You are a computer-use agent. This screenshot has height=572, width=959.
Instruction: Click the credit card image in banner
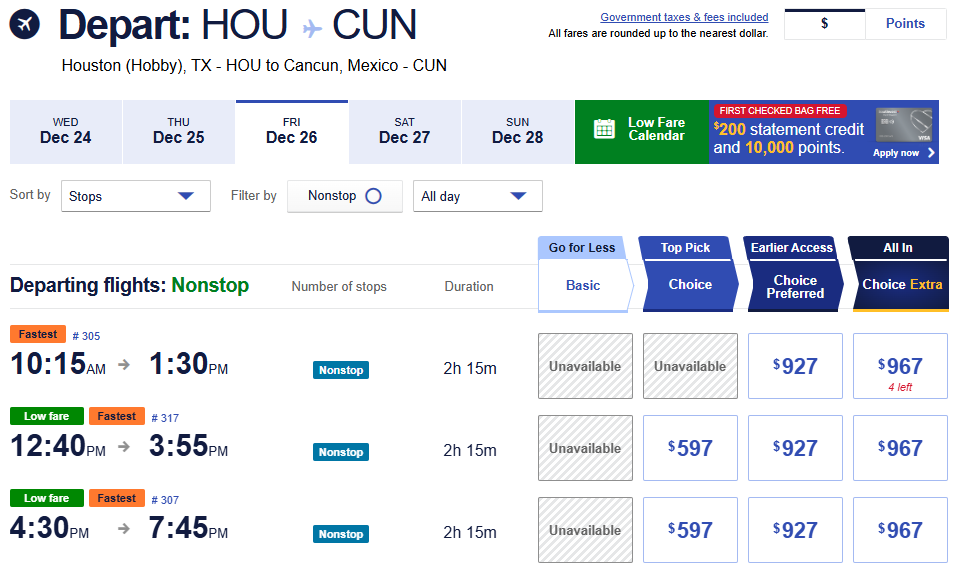click(x=904, y=125)
